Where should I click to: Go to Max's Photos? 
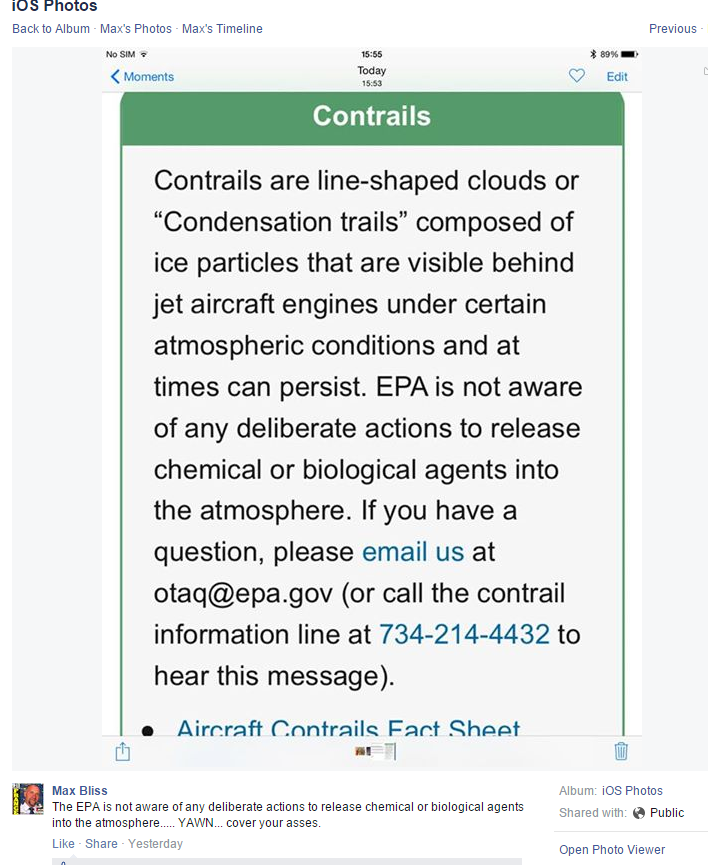click(x=136, y=29)
